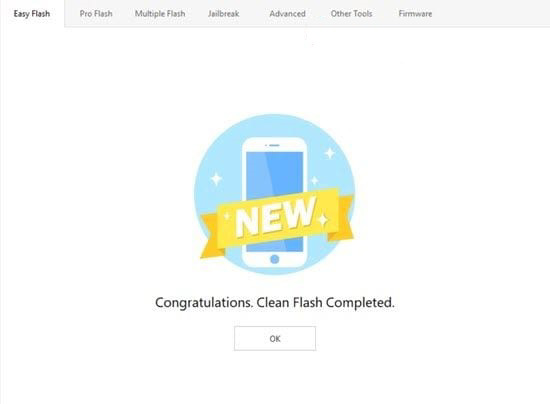Click the right folded tail of the ribbon
Viewport: 550px width, 404px height.
pos(342,217)
